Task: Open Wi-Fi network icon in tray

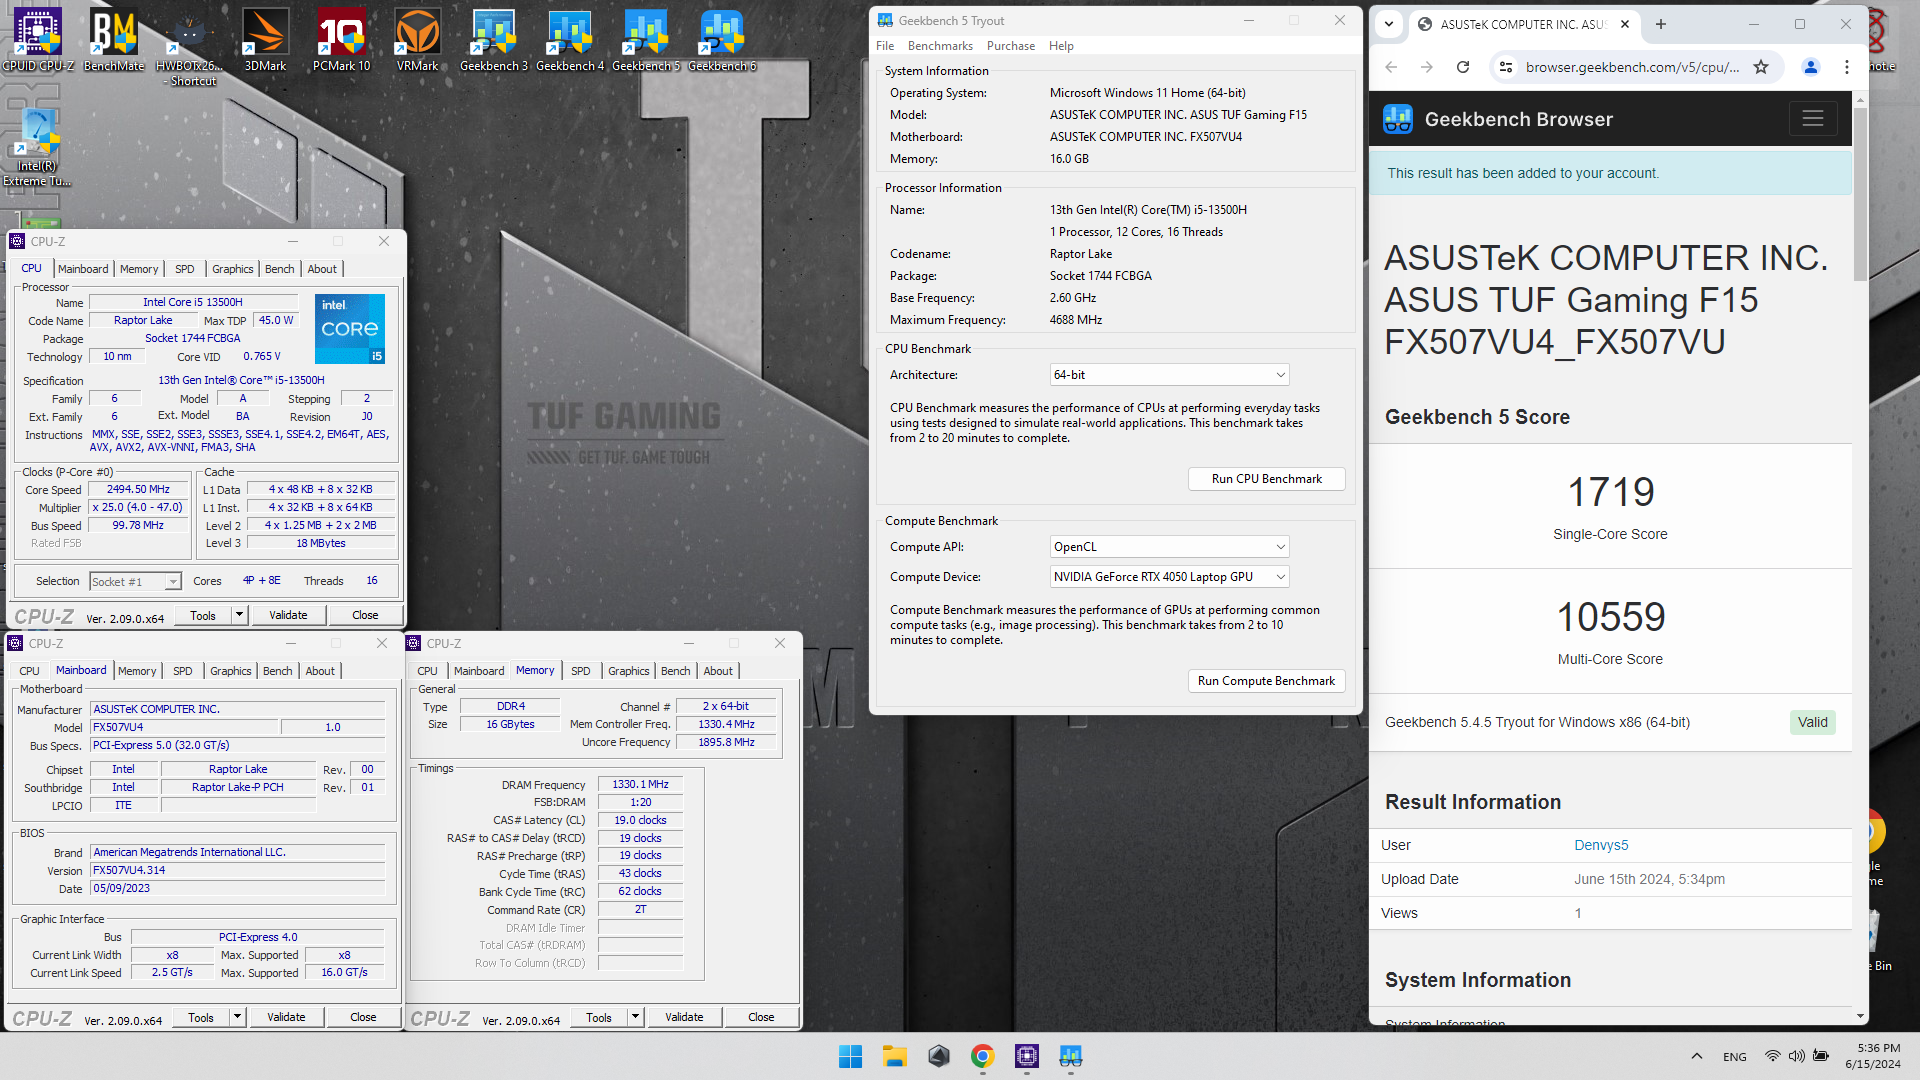Action: tap(1772, 1056)
